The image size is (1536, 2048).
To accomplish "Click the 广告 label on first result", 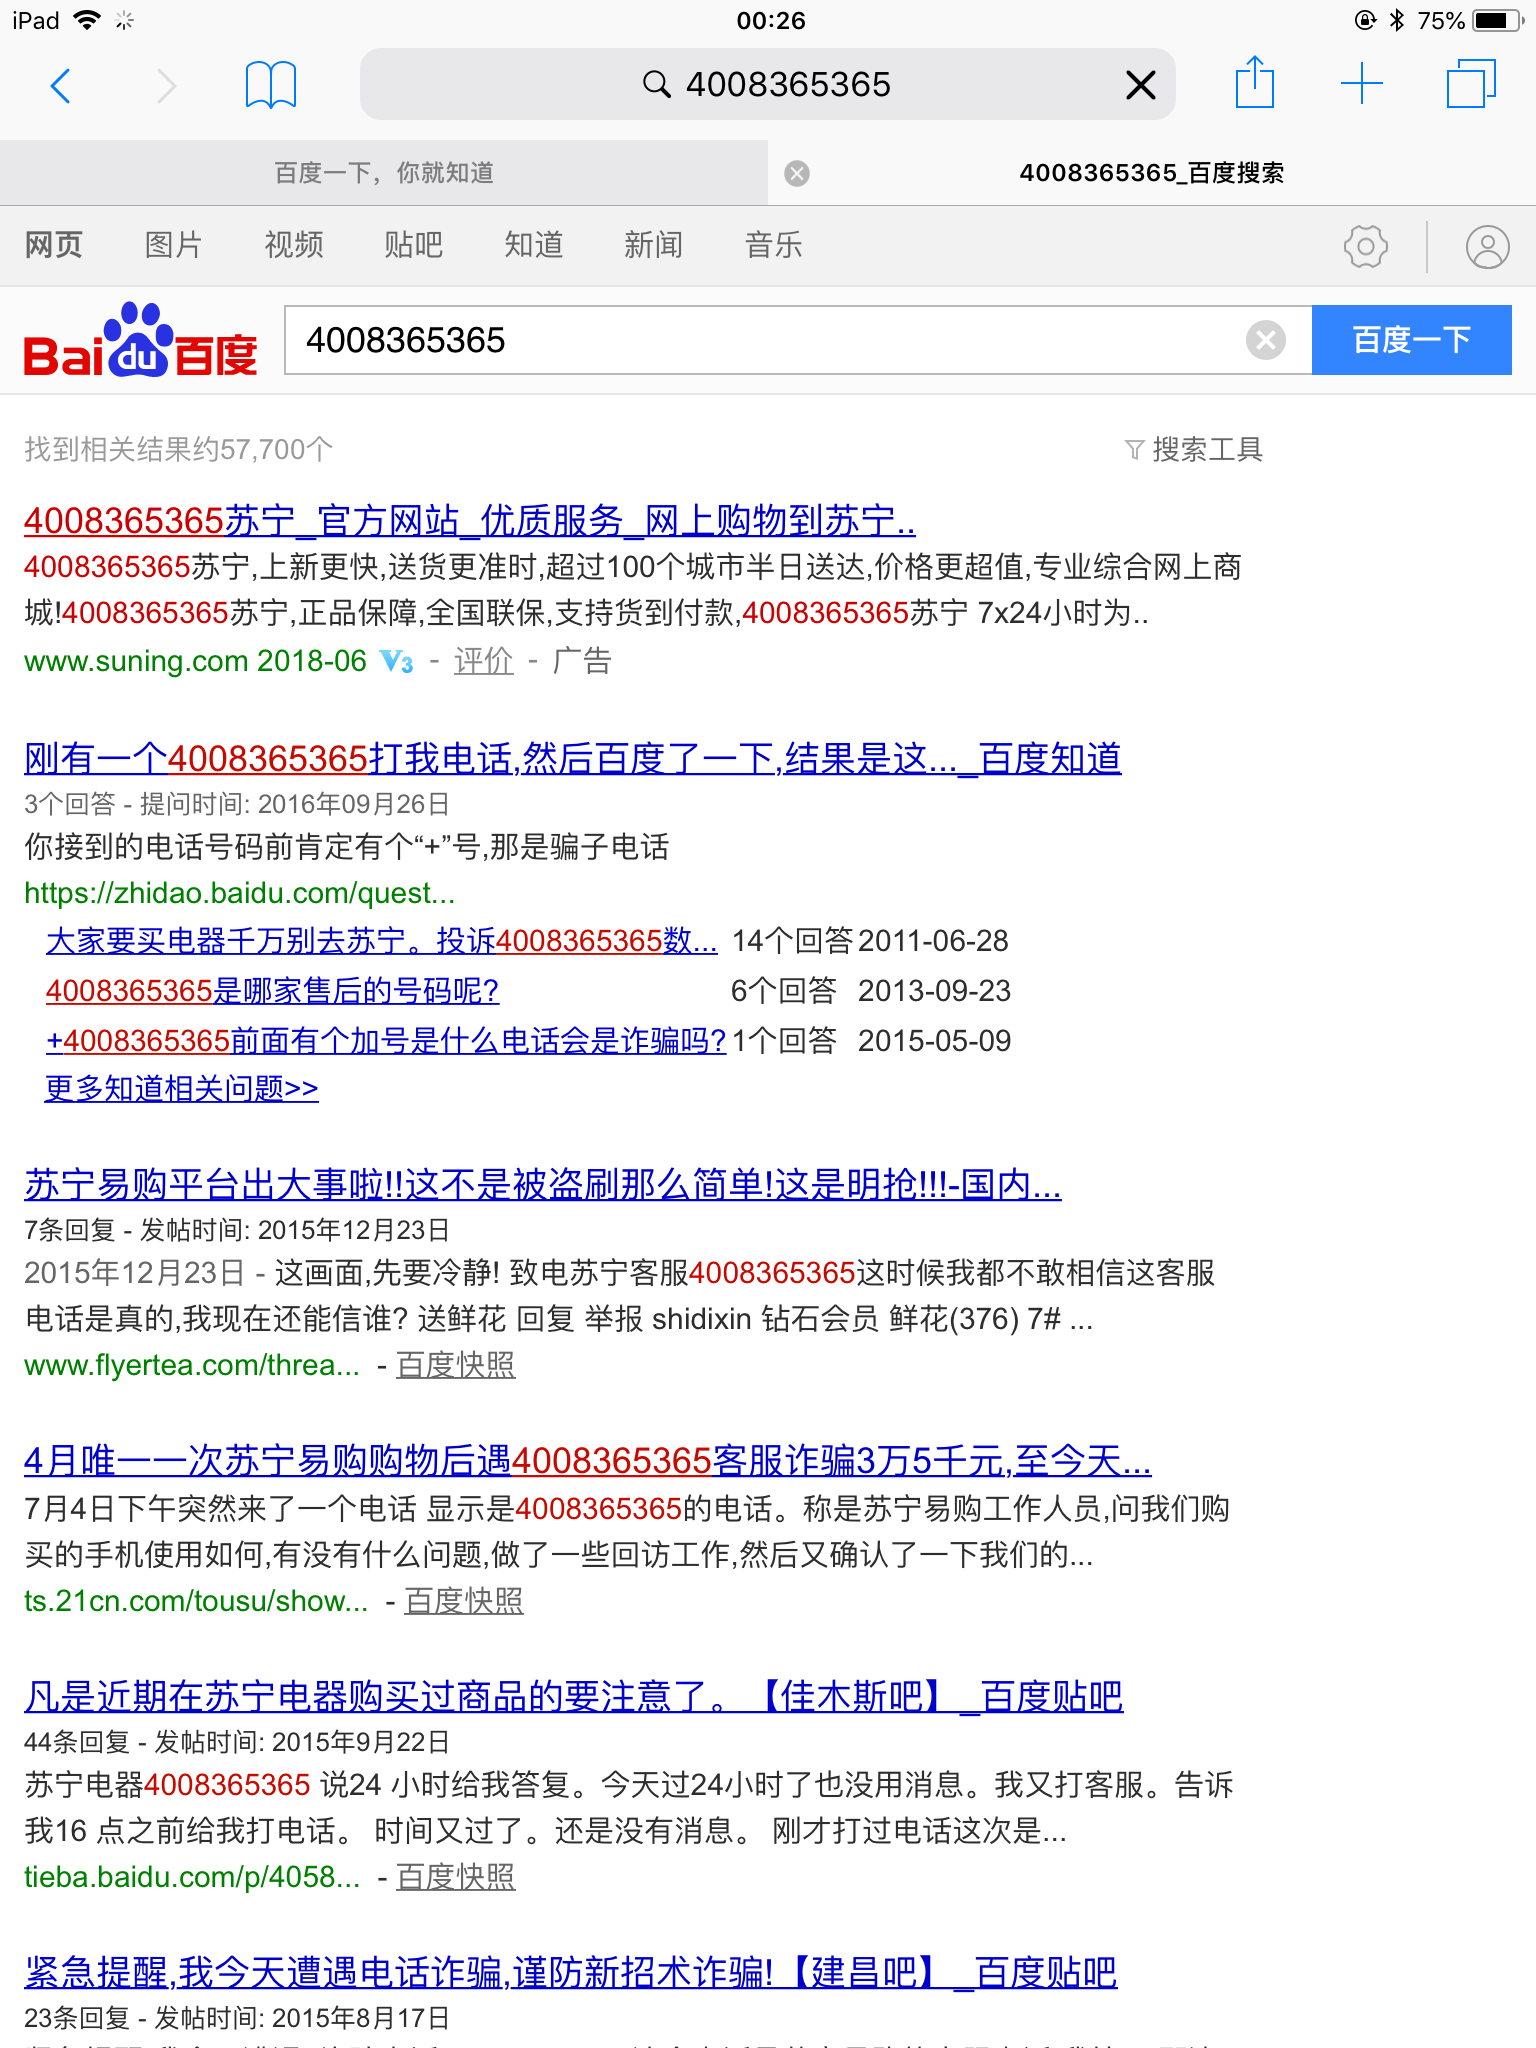I will click(582, 661).
